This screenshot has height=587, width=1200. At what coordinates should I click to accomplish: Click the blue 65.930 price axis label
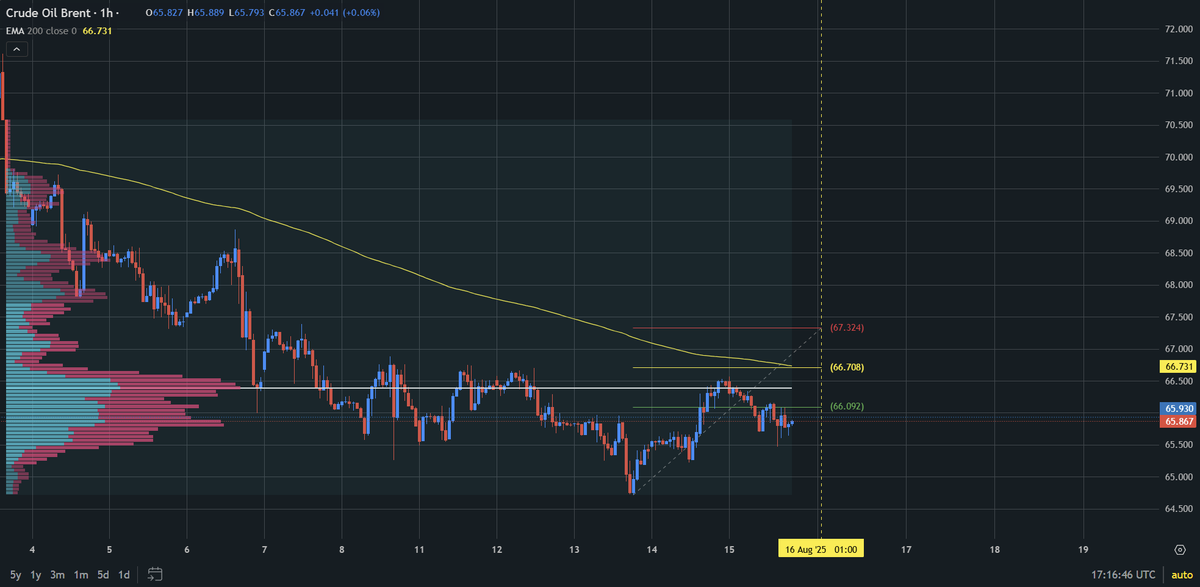coord(1176,409)
